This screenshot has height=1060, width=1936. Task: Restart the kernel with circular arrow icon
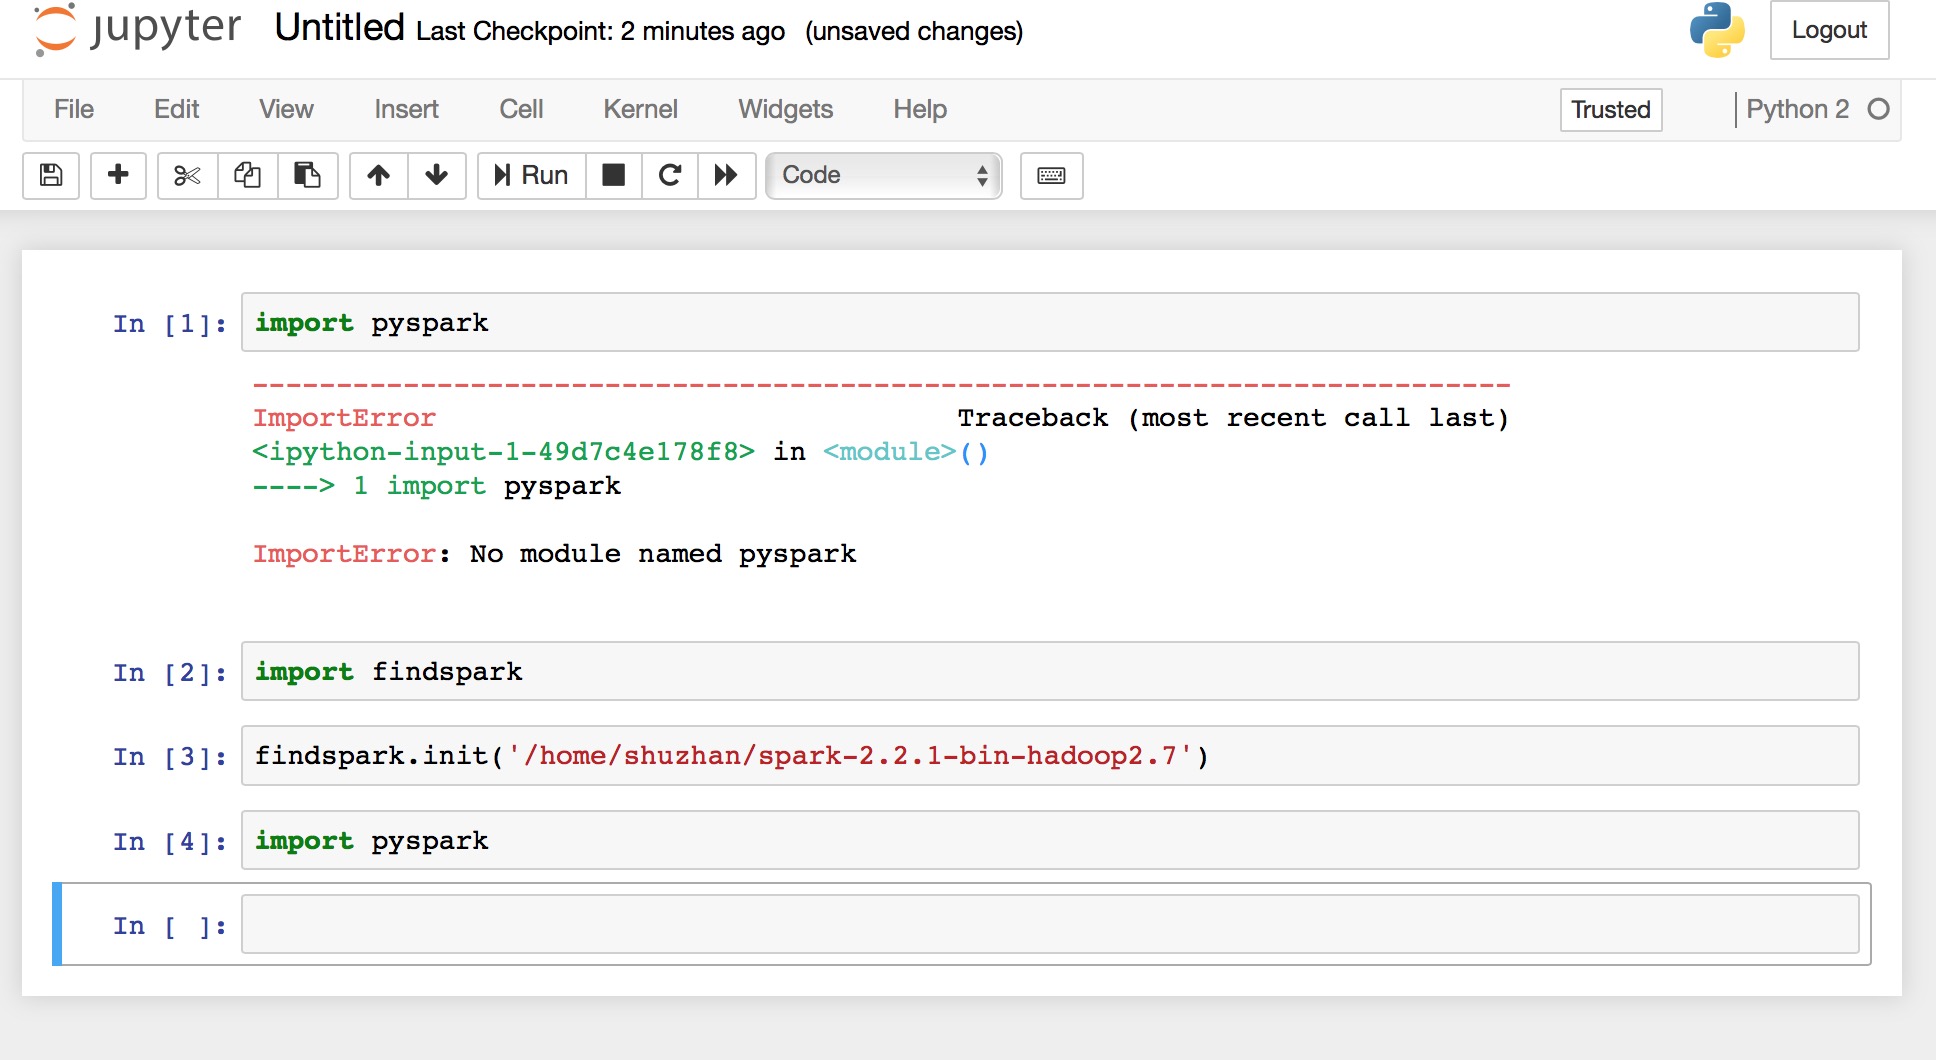(x=670, y=176)
